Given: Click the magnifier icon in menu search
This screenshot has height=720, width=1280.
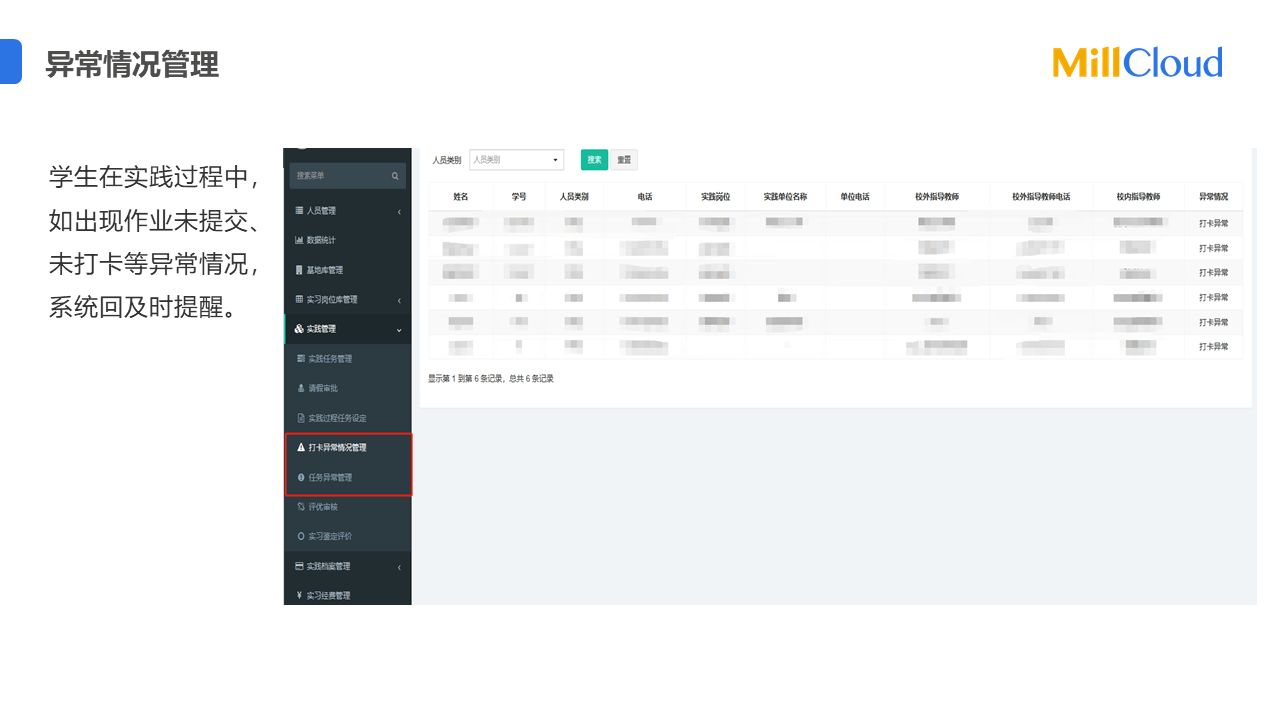Looking at the screenshot, I should (395, 176).
